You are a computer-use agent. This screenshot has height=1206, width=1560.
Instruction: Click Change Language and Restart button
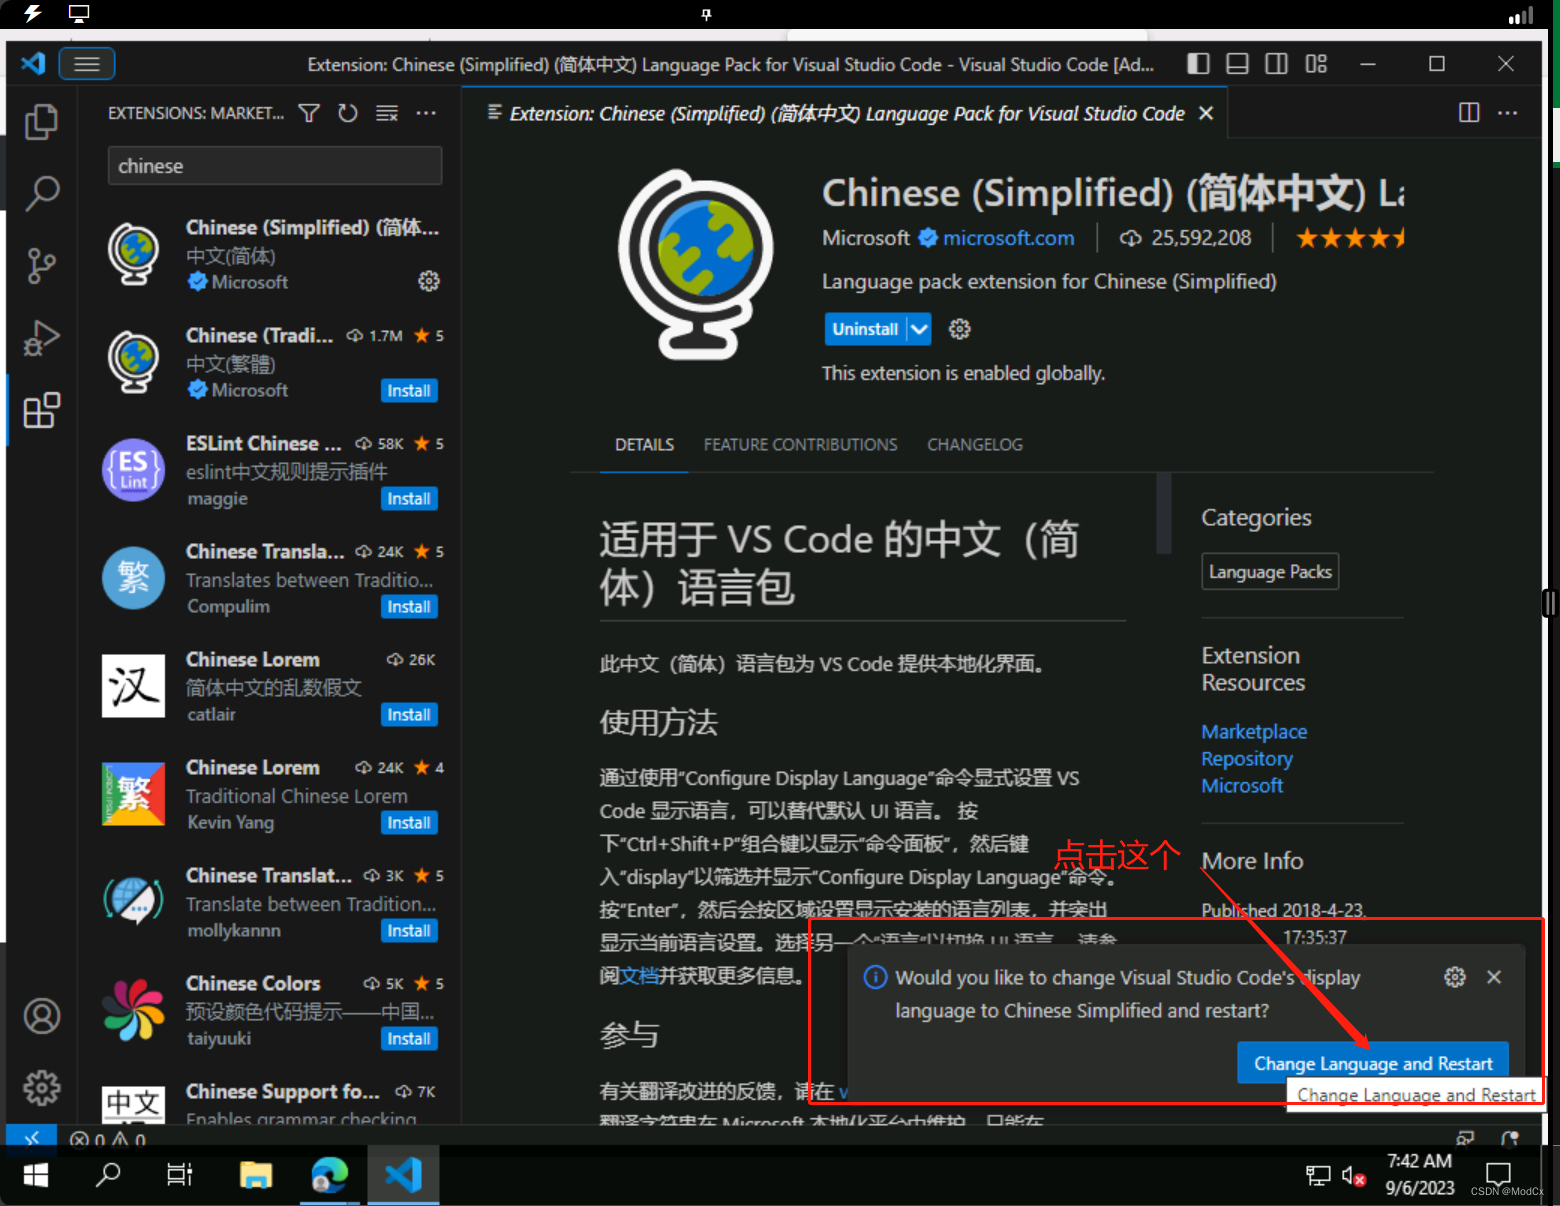coord(1373,1063)
